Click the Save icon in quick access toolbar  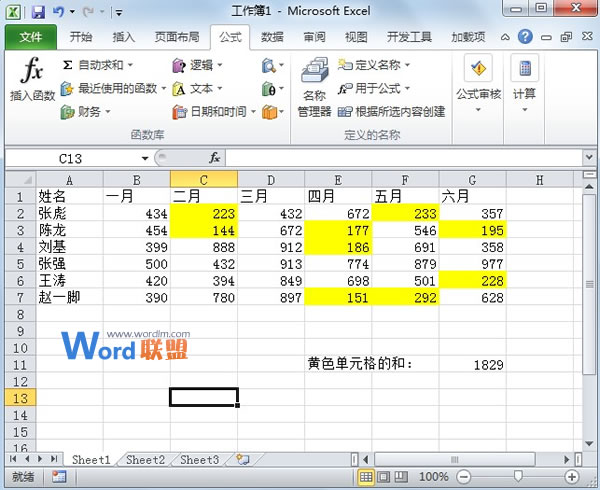(x=38, y=13)
